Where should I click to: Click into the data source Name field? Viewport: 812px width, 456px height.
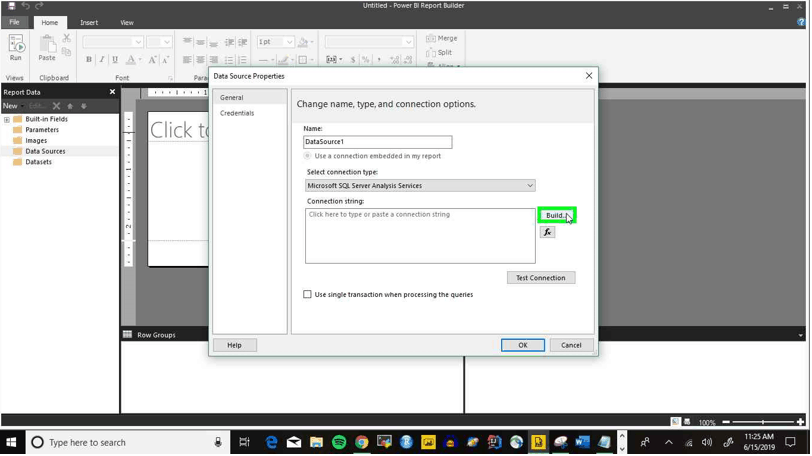pos(378,142)
